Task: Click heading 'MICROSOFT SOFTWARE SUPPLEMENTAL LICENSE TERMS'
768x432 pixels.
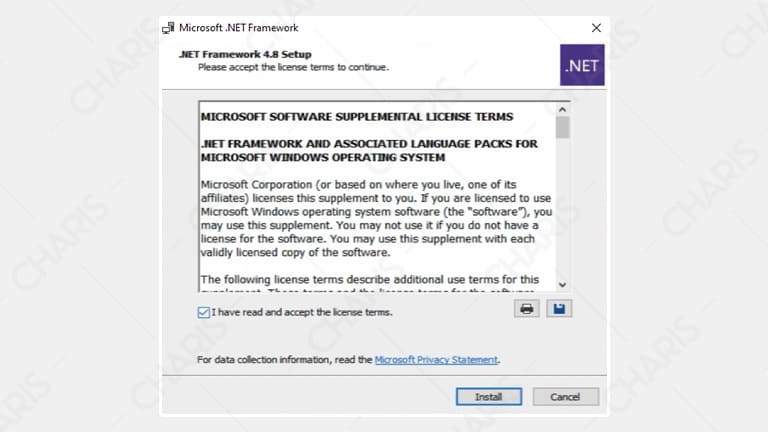Action: coord(357,117)
